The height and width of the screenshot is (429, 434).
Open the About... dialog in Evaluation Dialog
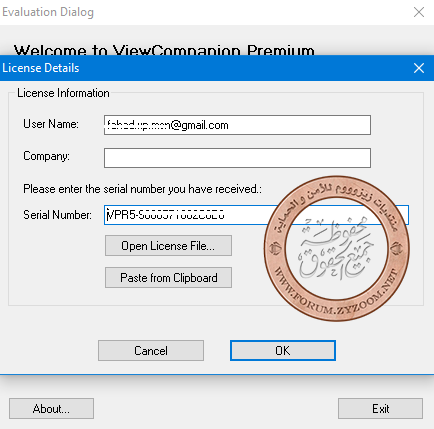pos(51,408)
